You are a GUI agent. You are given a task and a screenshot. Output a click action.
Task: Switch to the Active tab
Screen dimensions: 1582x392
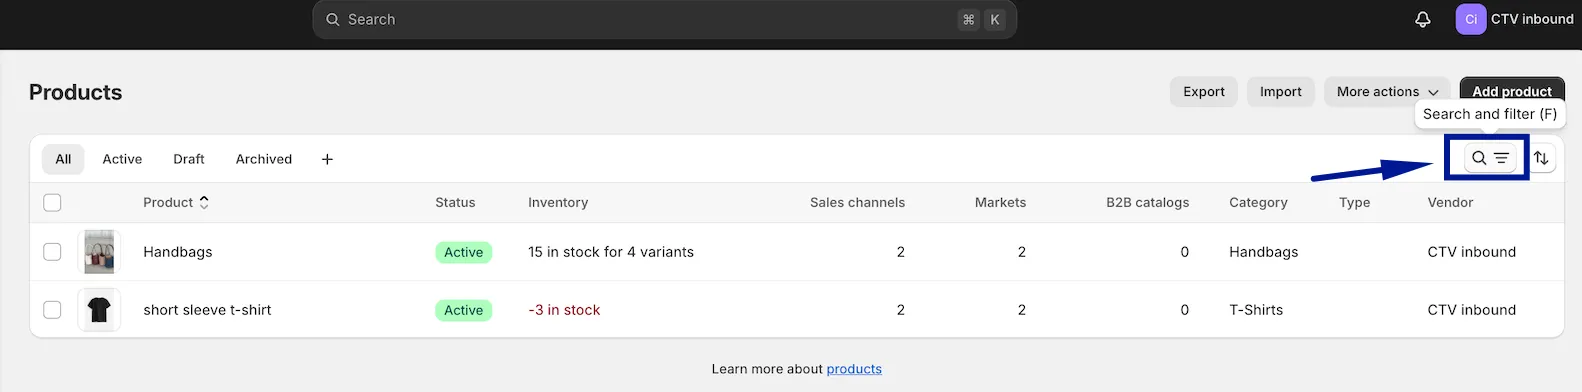[122, 159]
